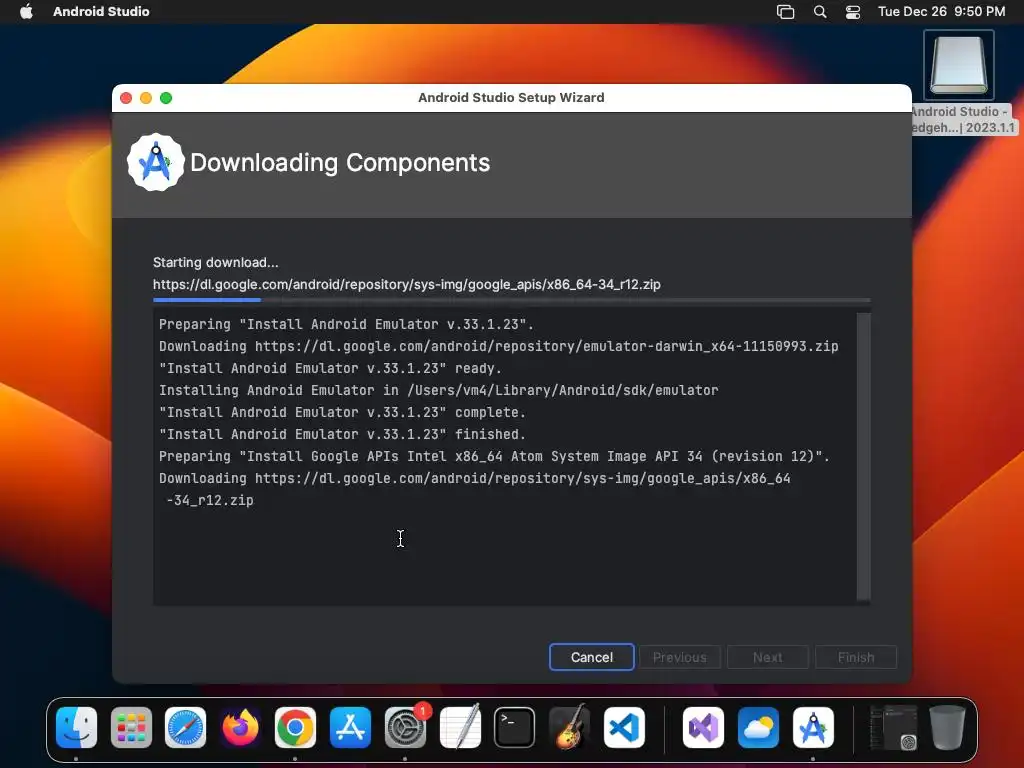Click log line ending with 'complete.'
This screenshot has height=768, width=1024.
342,413
